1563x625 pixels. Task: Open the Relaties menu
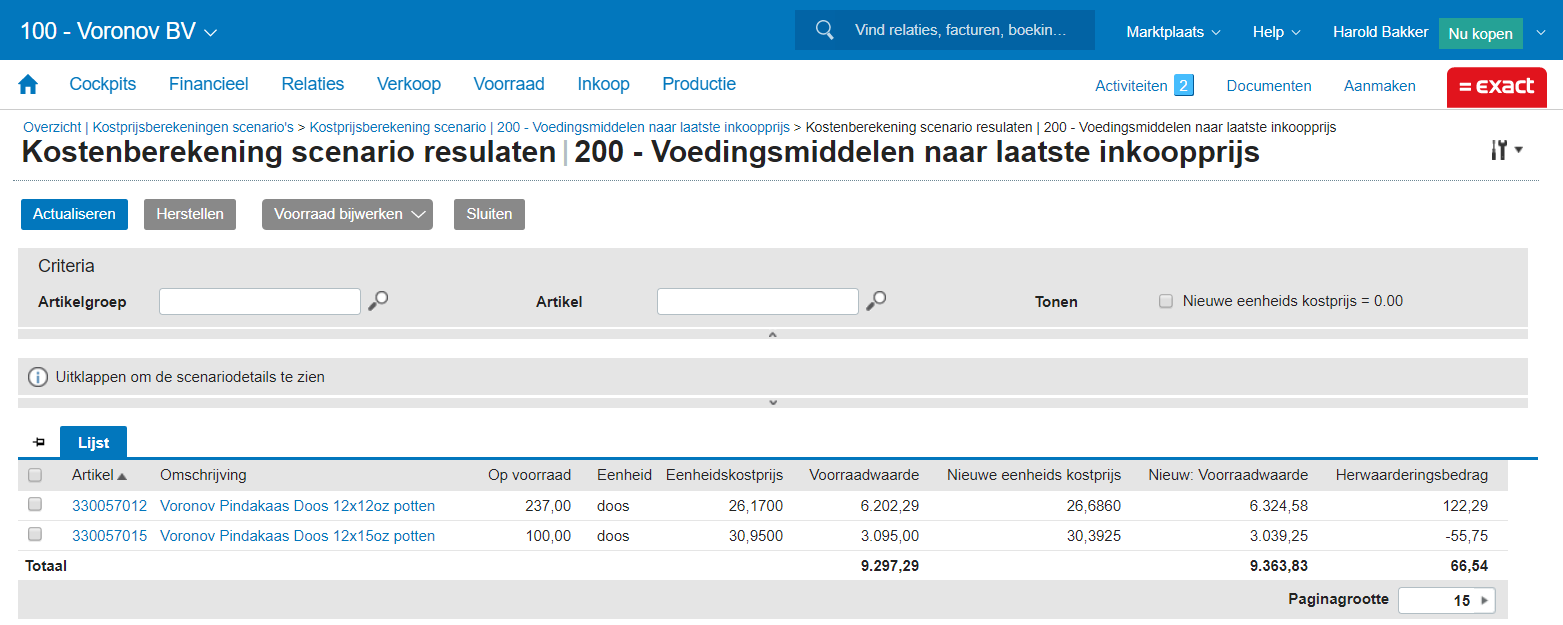tap(313, 84)
